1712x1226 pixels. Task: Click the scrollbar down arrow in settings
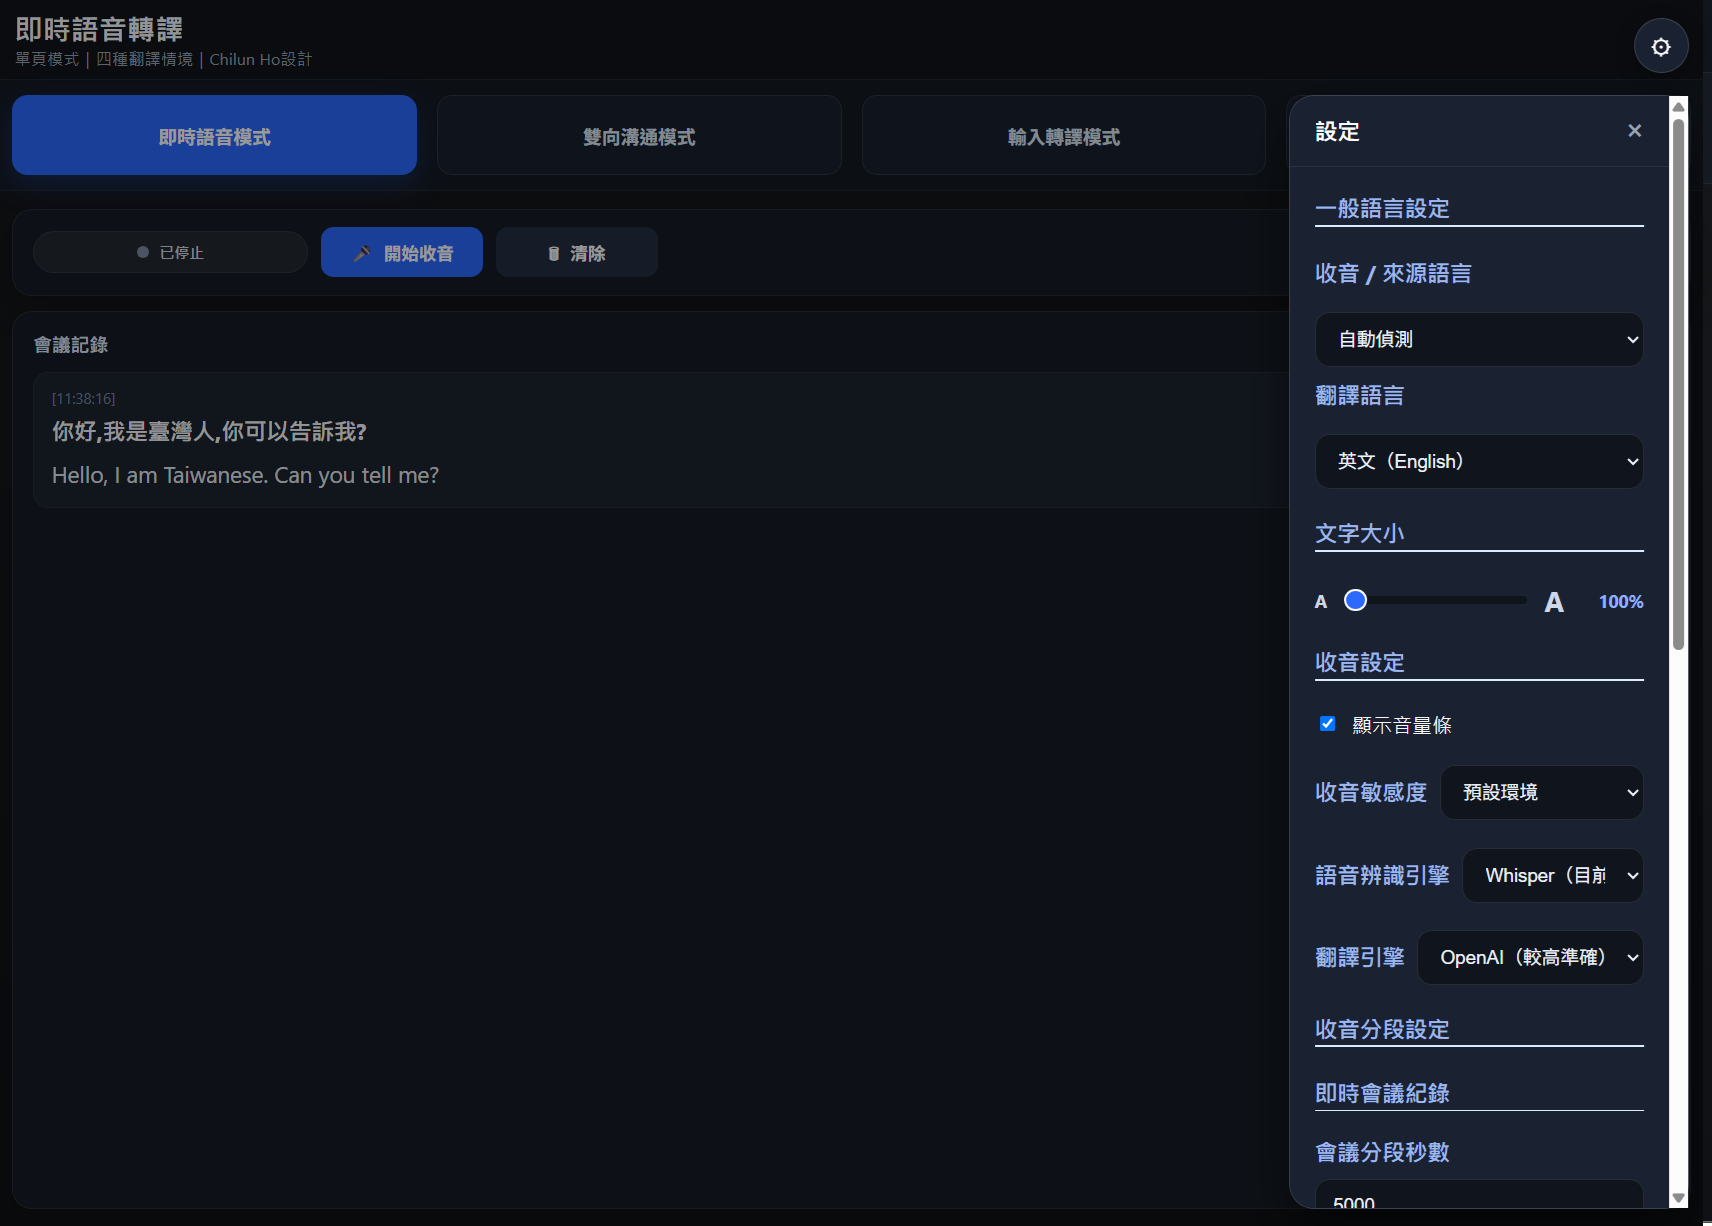1679,1198
